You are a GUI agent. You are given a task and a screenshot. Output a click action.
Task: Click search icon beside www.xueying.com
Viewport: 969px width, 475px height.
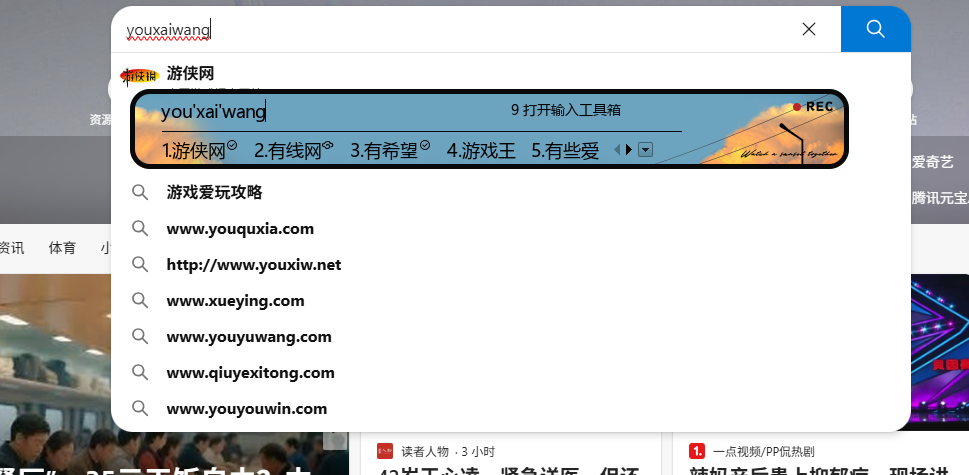pos(140,301)
